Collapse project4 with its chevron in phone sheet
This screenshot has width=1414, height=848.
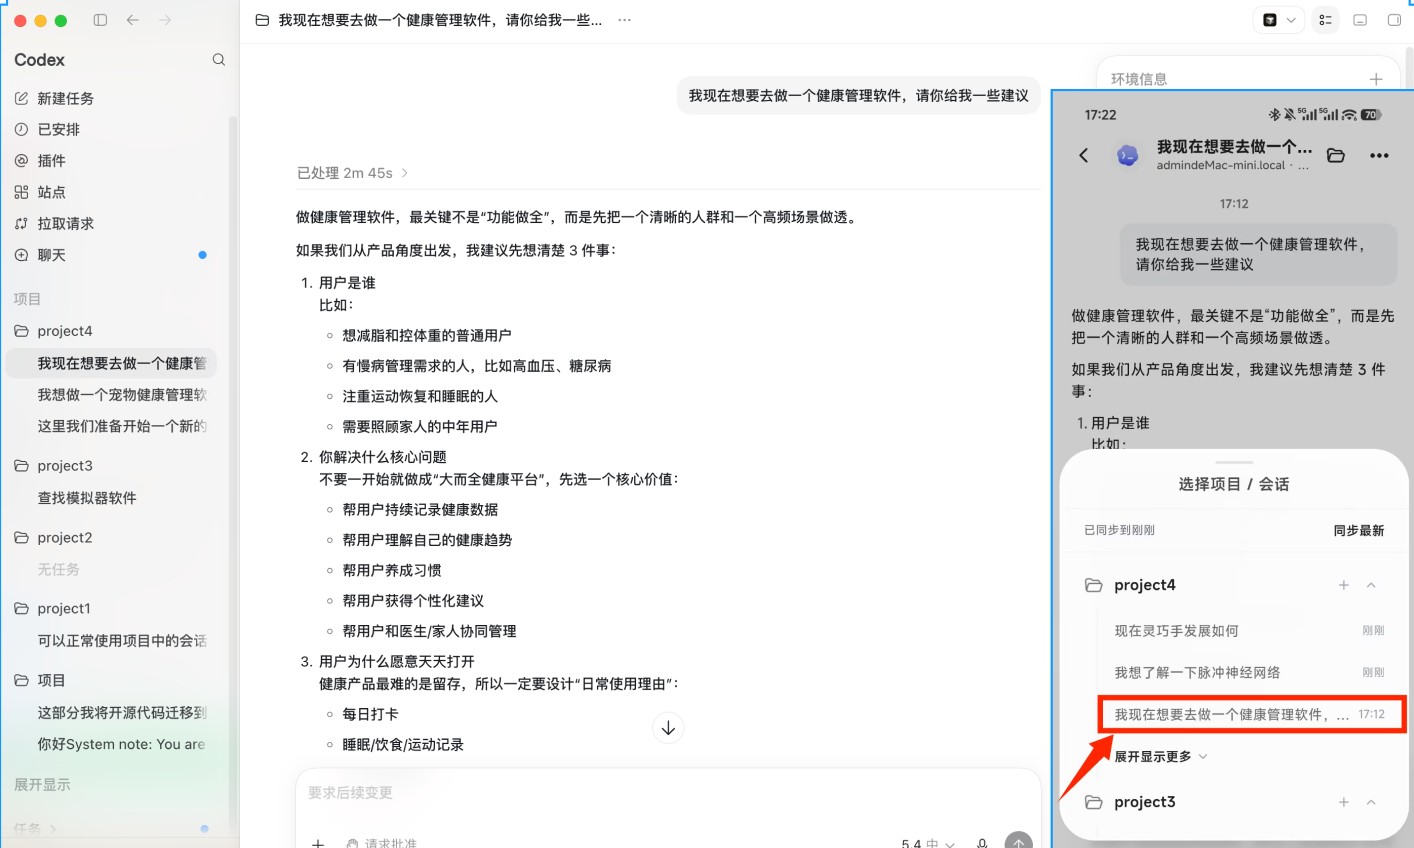tap(1371, 585)
